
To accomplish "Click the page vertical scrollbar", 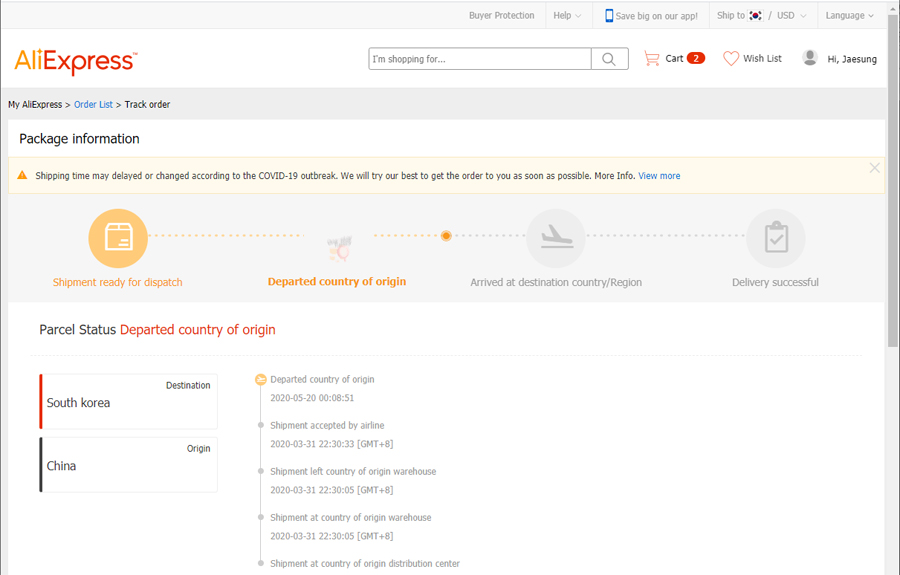I will [893, 181].
